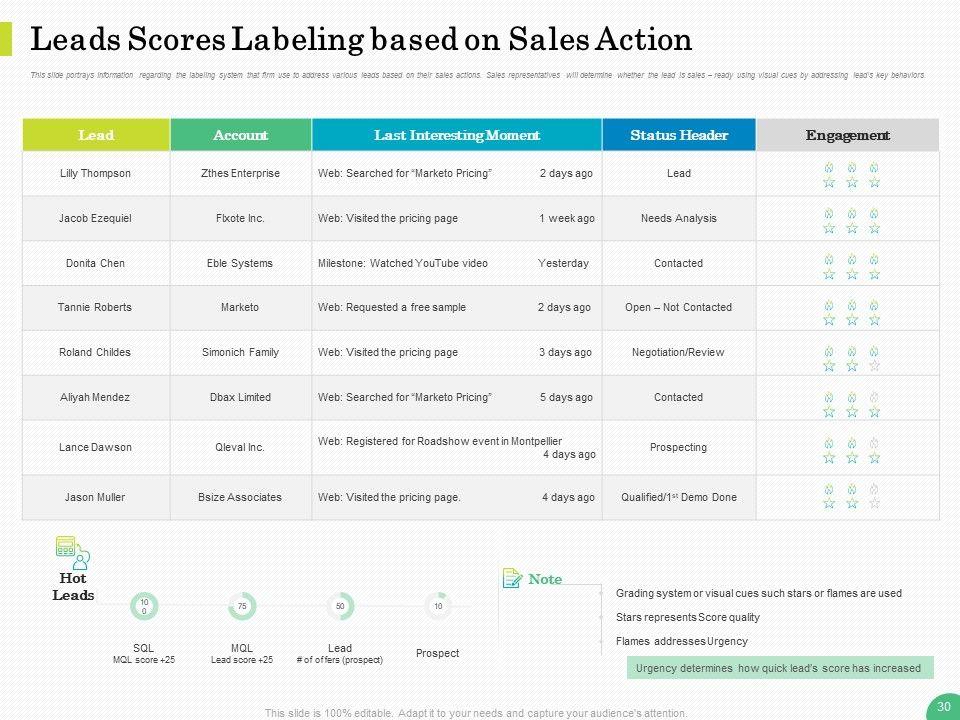
Task: Click the SQL donut chart showing 100
Action: click(144, 606)
